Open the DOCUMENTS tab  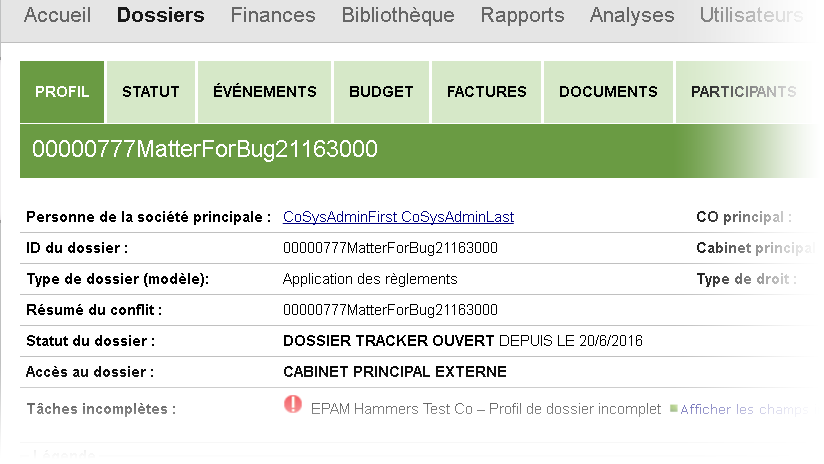[608, 92]
